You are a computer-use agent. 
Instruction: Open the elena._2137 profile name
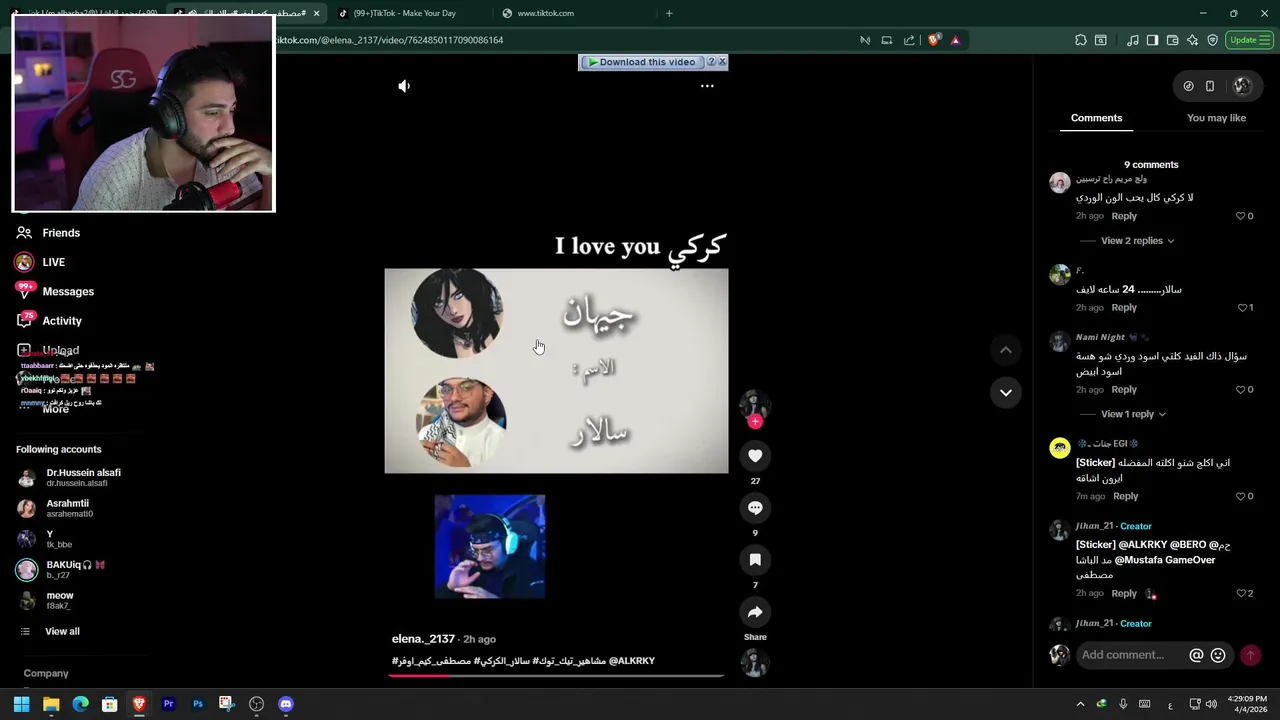tap(423, 639)
